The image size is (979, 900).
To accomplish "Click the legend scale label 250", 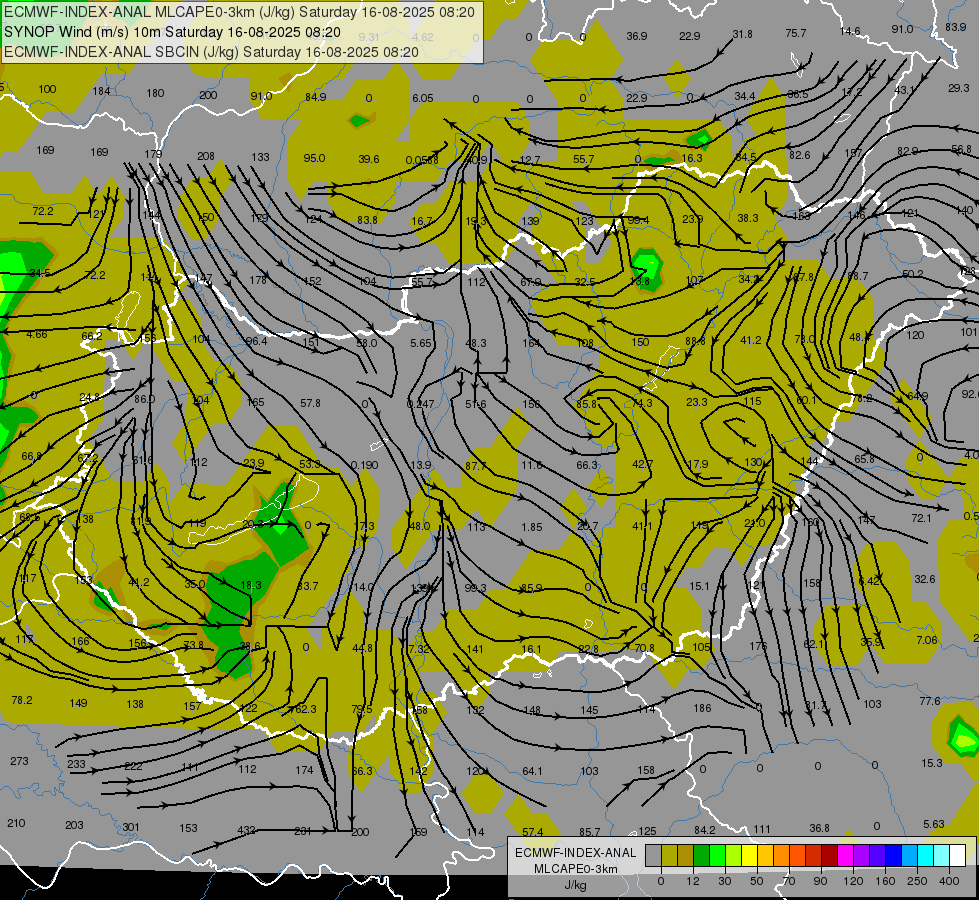I will pyautogui.click(x=917, y=881).
